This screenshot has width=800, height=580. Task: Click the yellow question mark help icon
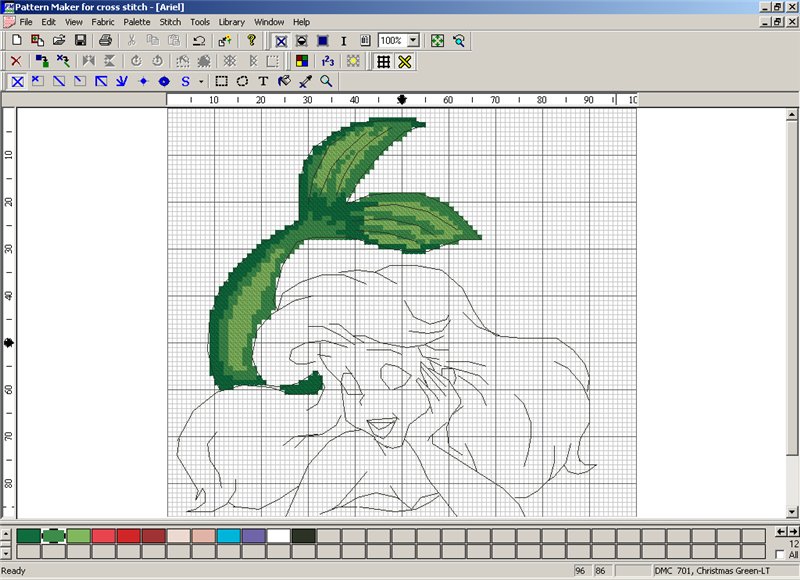251,40
